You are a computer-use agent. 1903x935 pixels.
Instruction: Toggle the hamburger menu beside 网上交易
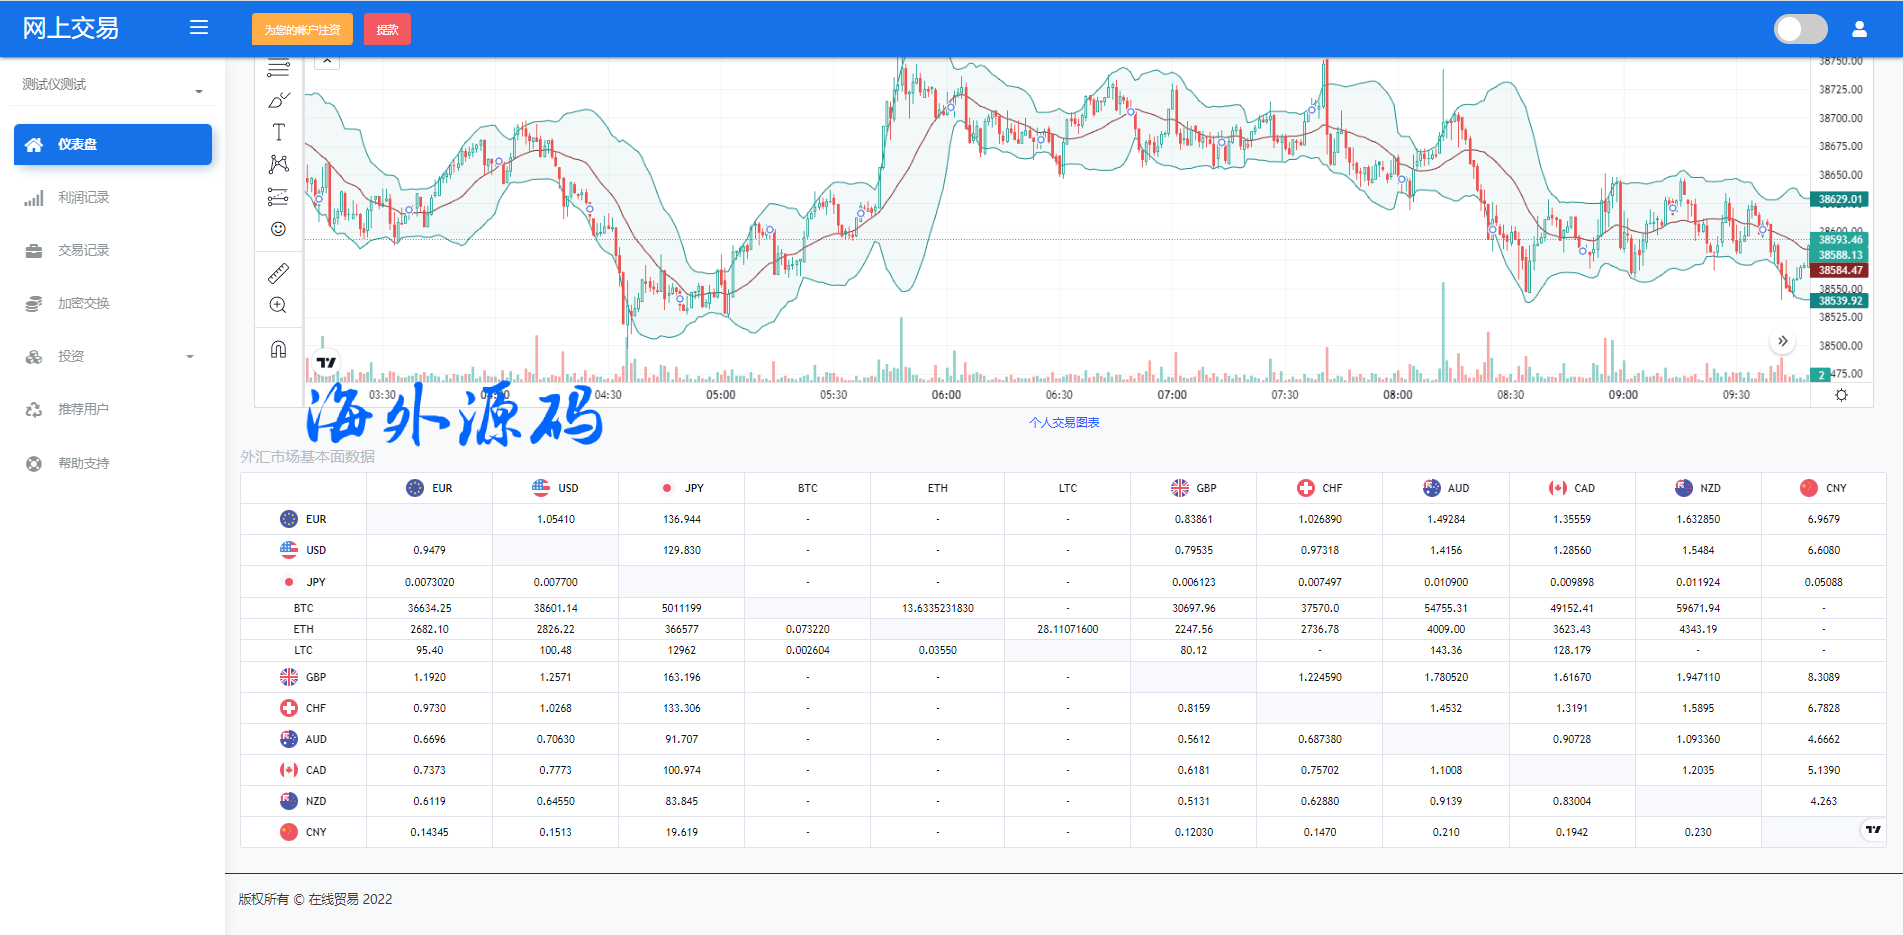199,28
